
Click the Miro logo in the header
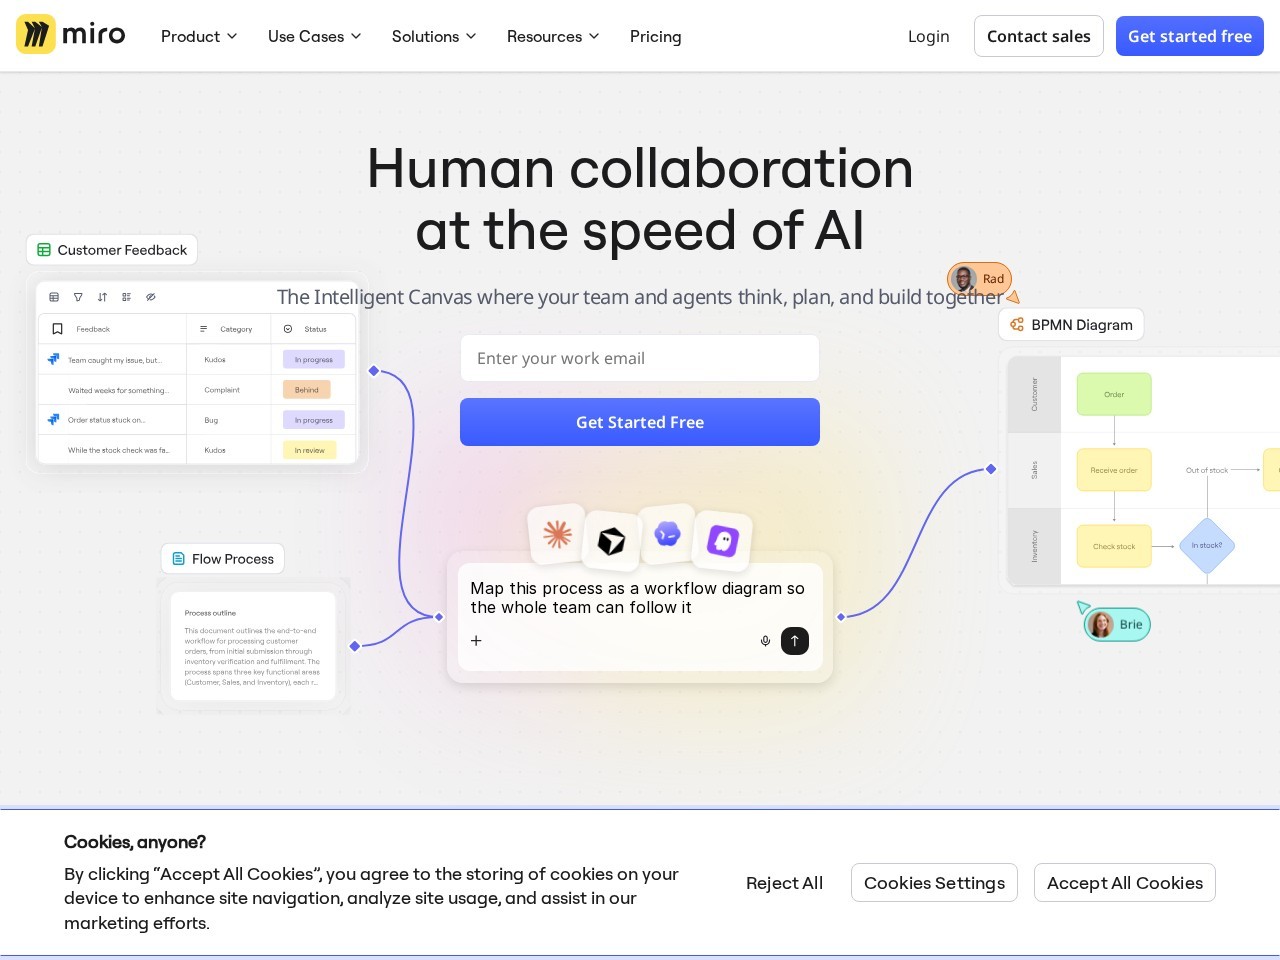pos(71,35)
